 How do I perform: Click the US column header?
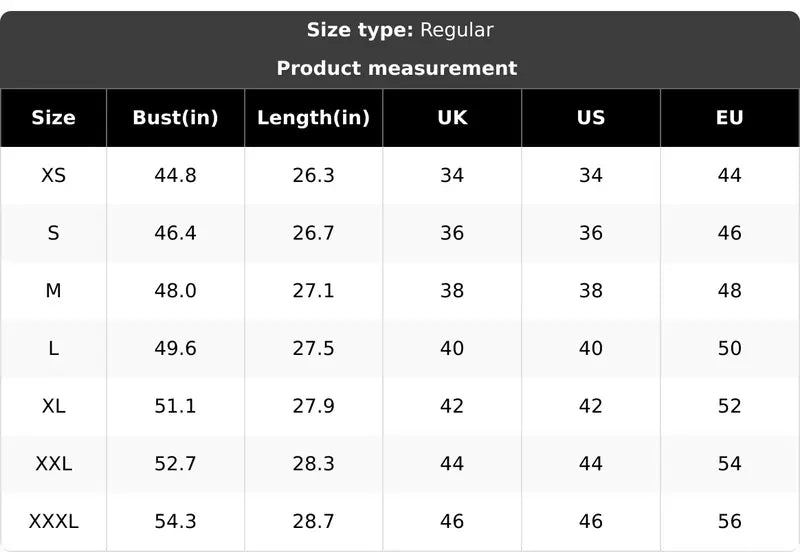coord(591,118)
